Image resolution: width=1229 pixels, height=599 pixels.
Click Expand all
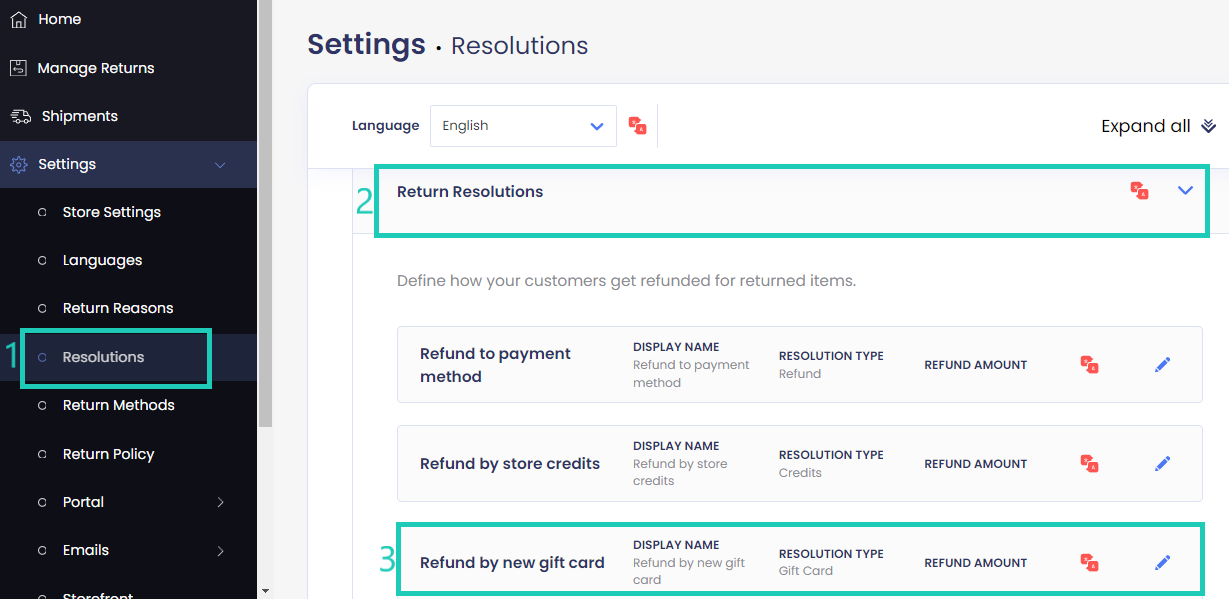pyautogui.click(x=1157, y=125)
